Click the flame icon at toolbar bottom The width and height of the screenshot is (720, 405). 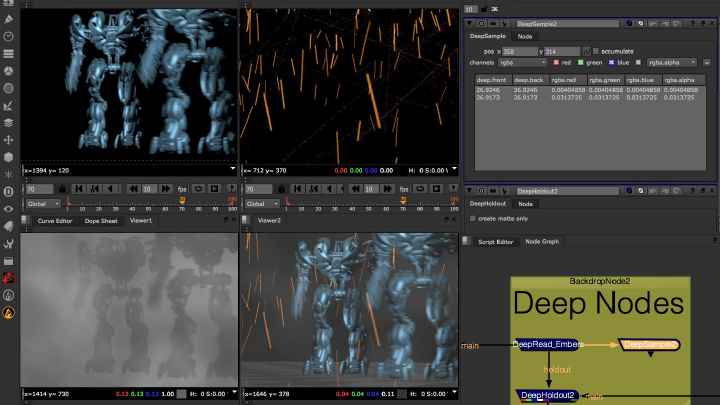8,312
